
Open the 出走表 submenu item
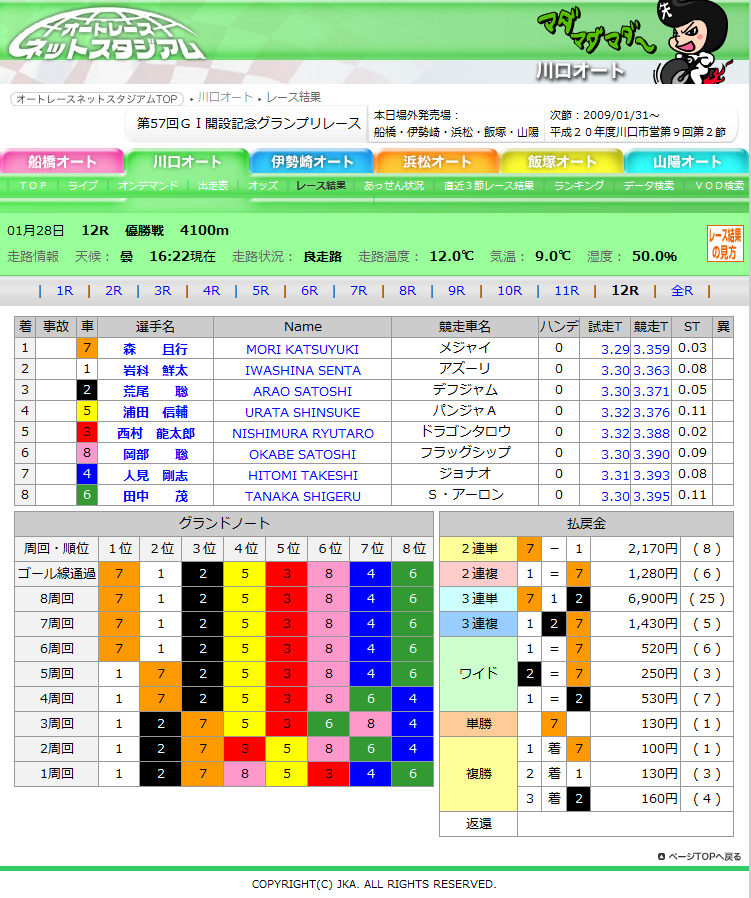pos(213,186)
